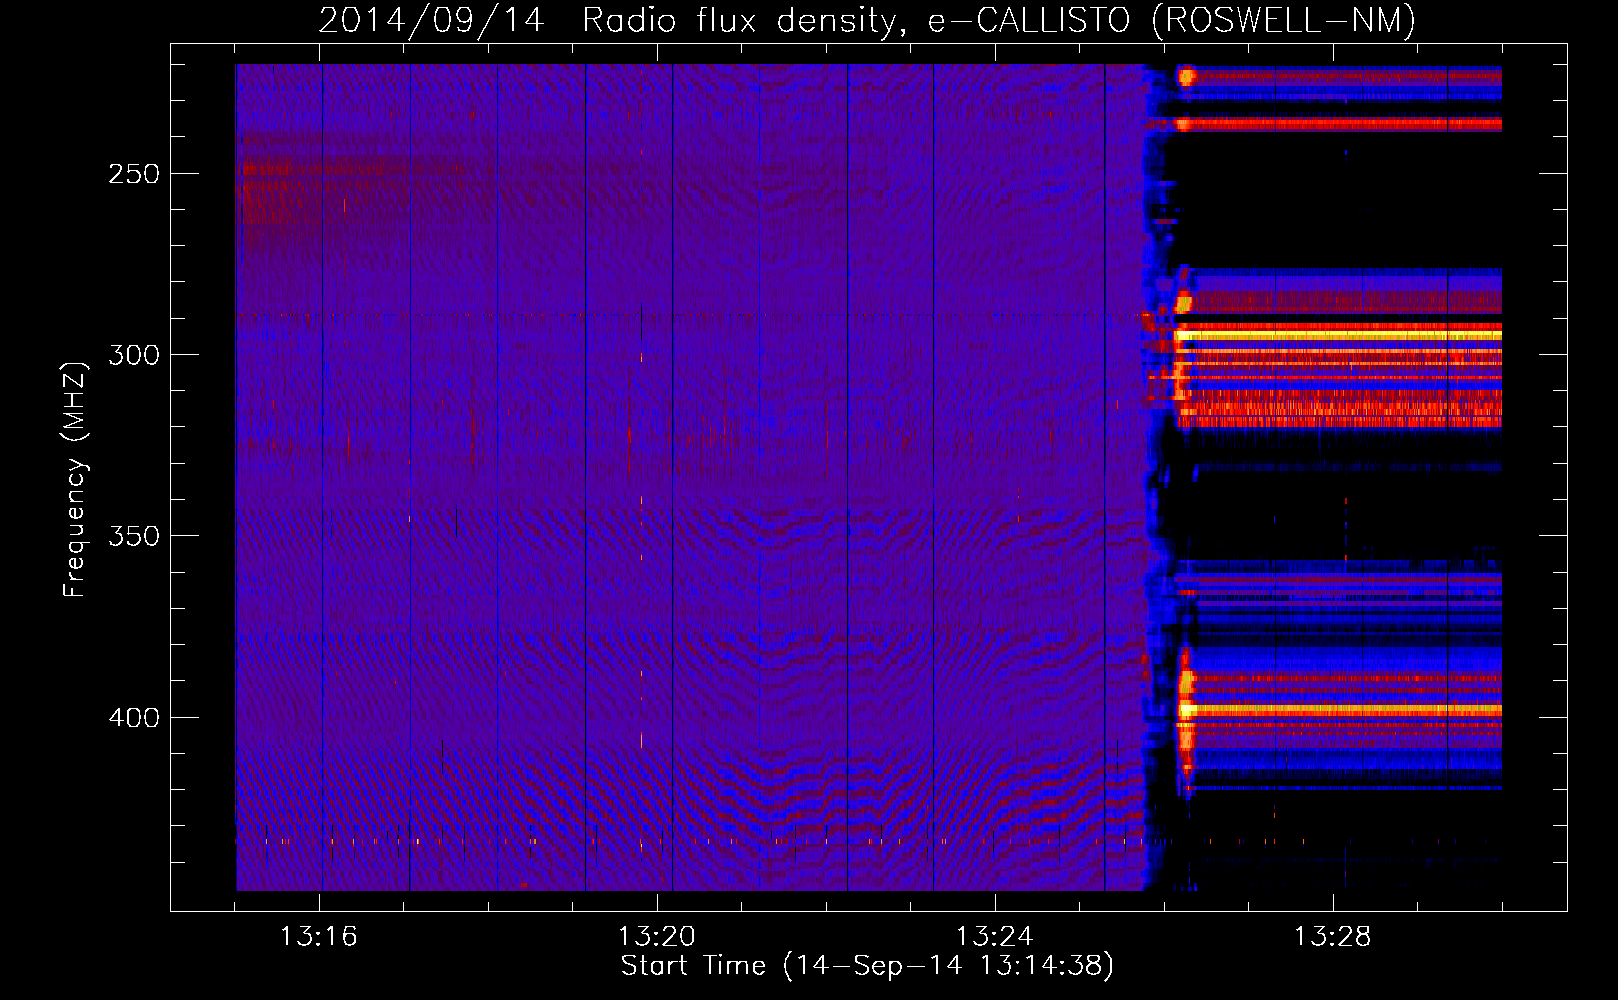Click the plot title '2014/09/14 Radio flux density'
Screen dimensions: 1618x1000
click(867, 20)
